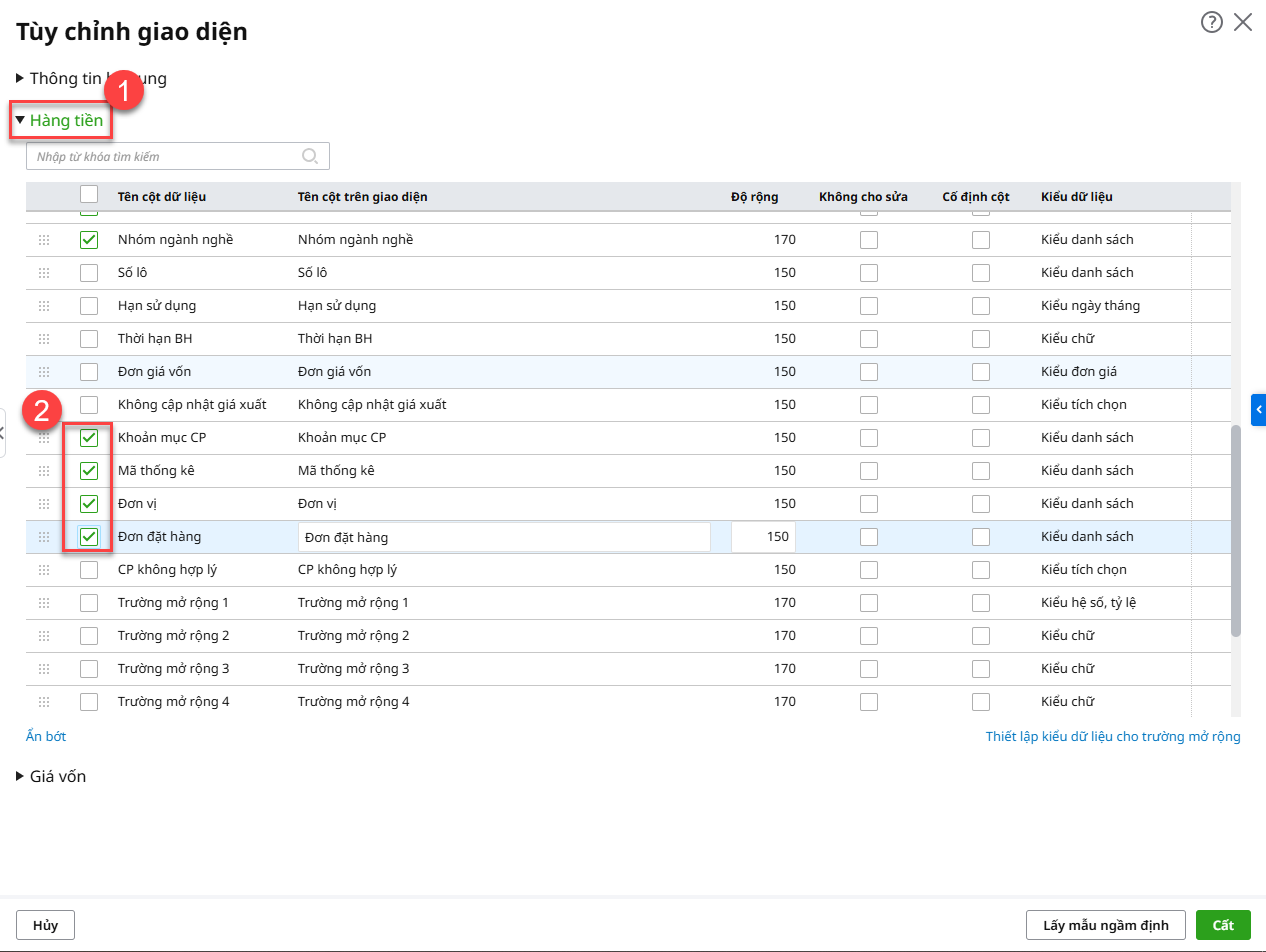
Task: Click drag handle for Trường mở rộng 1
Action: (44, 603)
